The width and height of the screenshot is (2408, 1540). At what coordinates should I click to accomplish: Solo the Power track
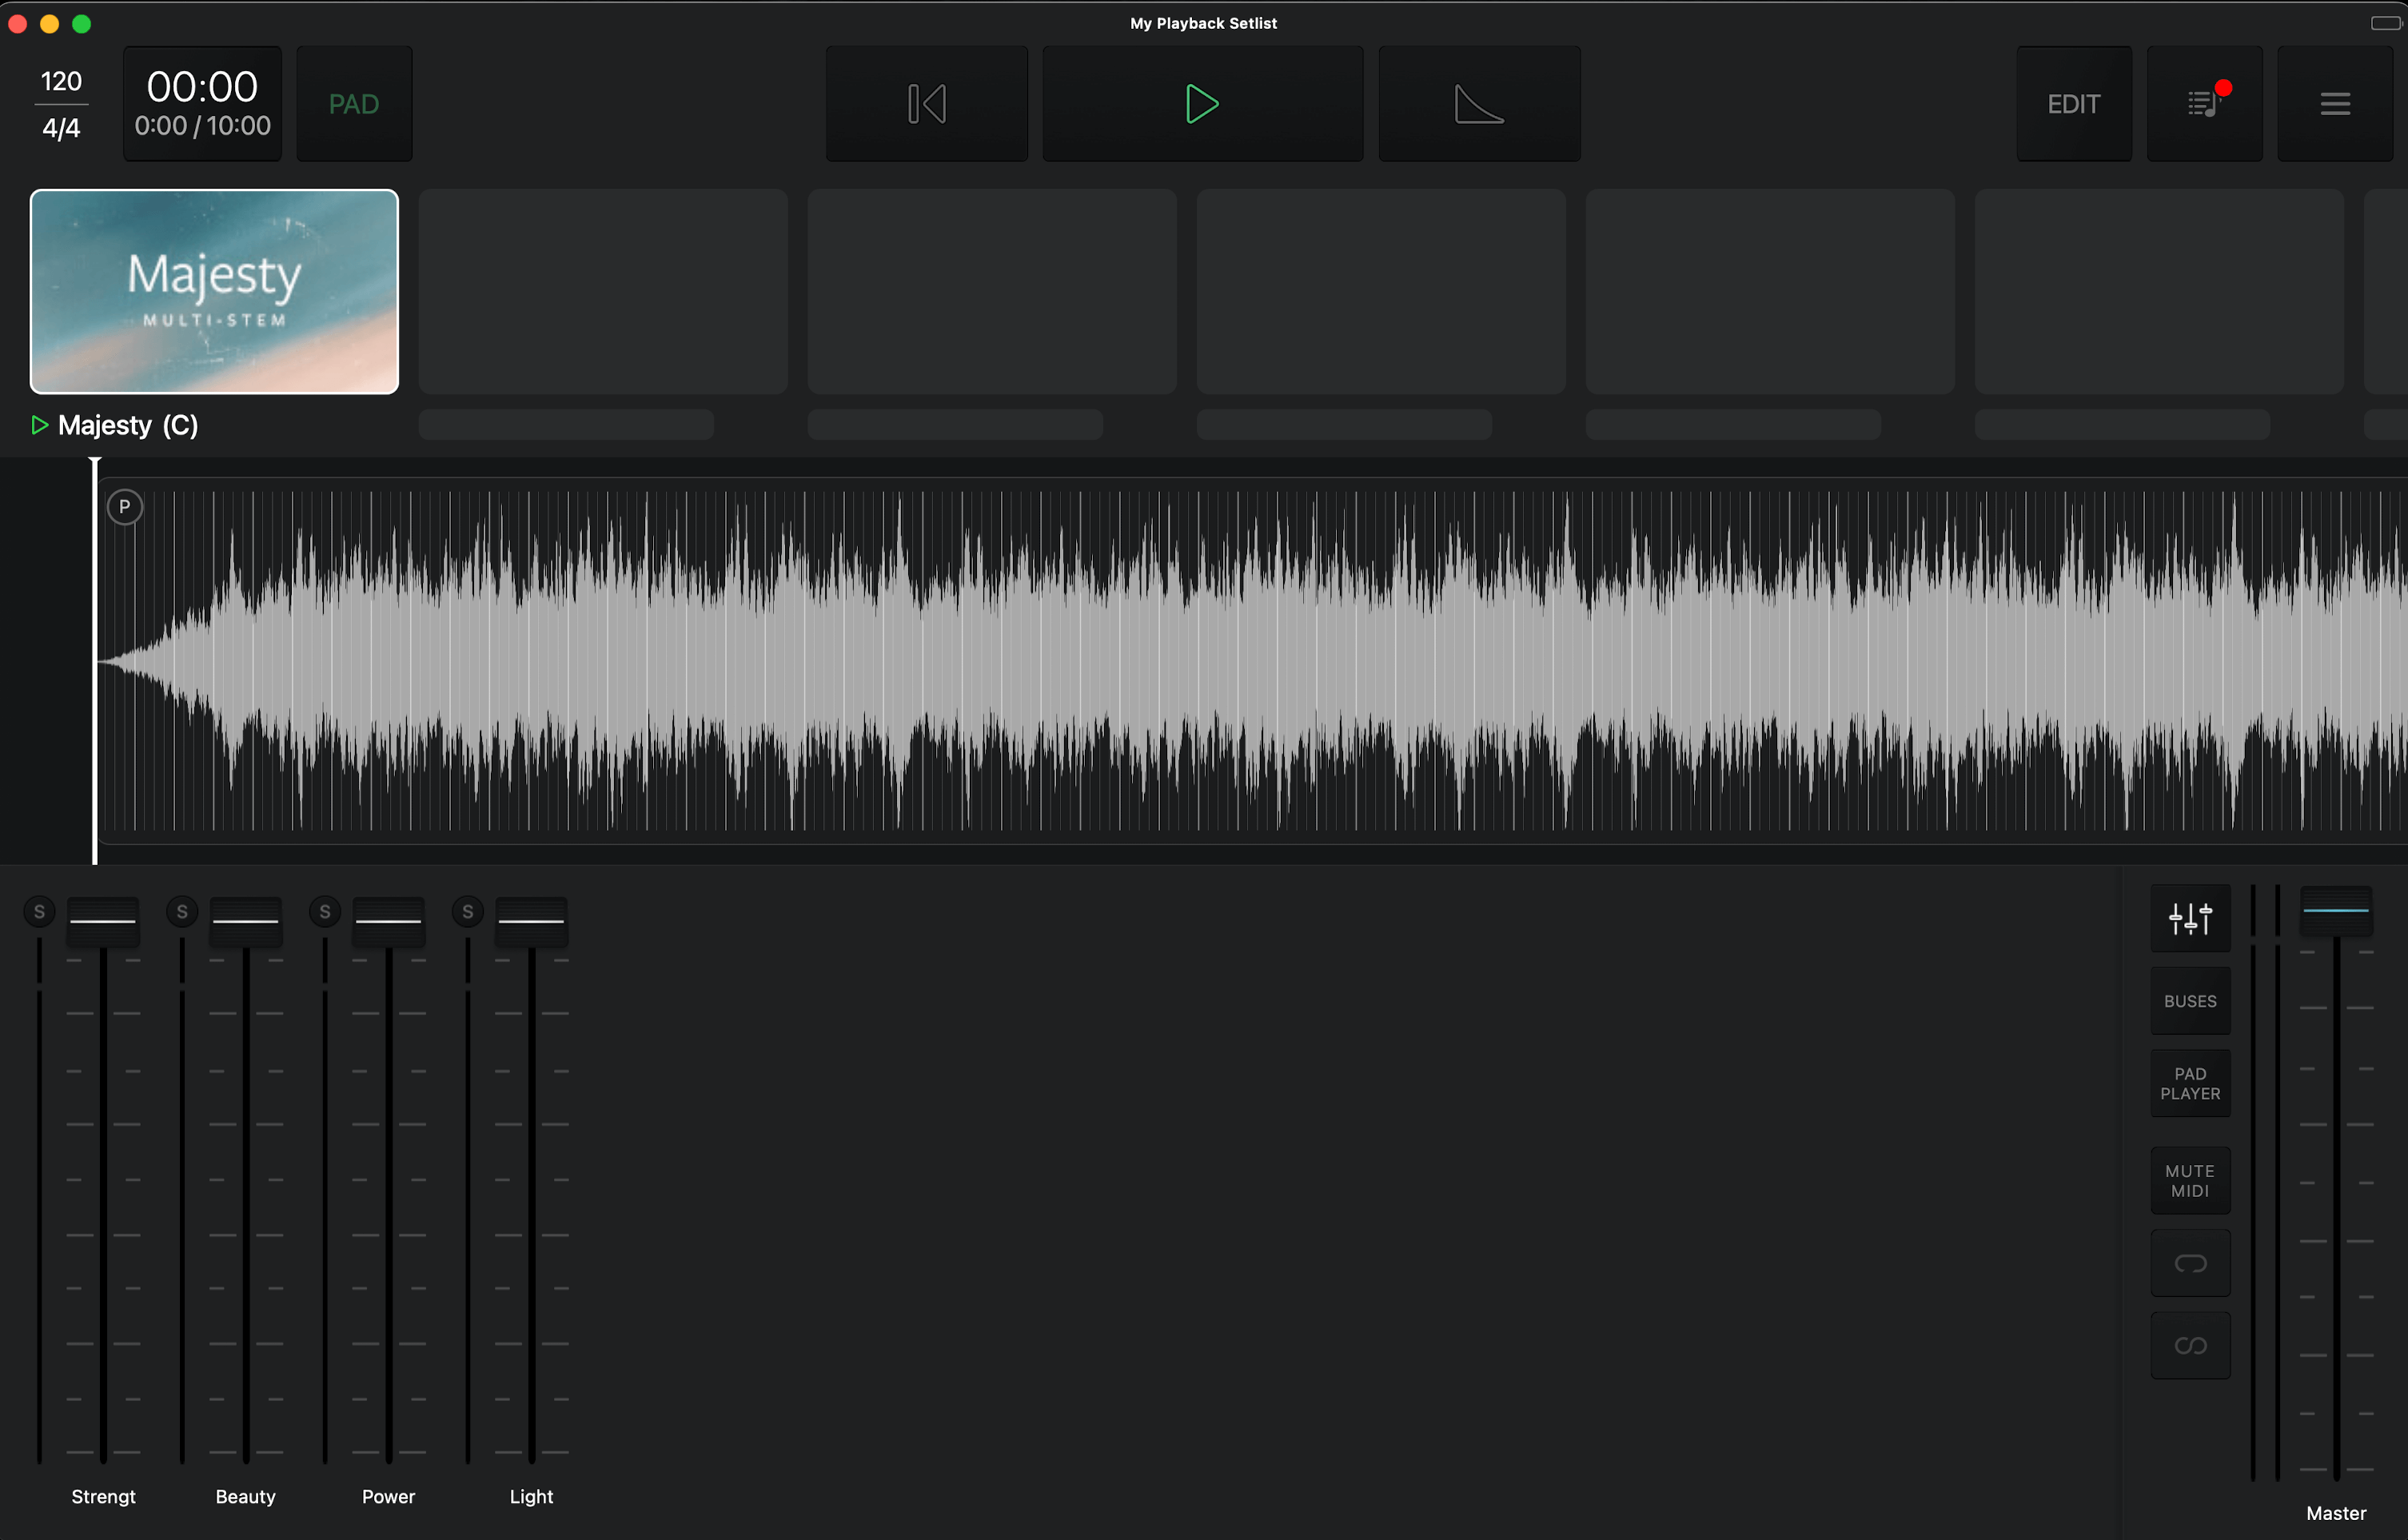click(x=325, y=911)
